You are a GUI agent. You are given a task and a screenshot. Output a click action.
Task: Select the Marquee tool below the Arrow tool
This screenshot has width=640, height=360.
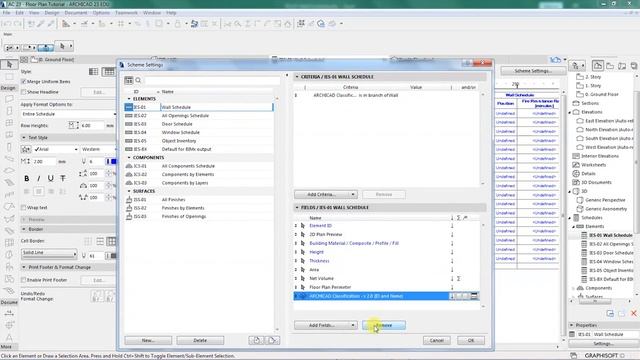tap(9, 77)
